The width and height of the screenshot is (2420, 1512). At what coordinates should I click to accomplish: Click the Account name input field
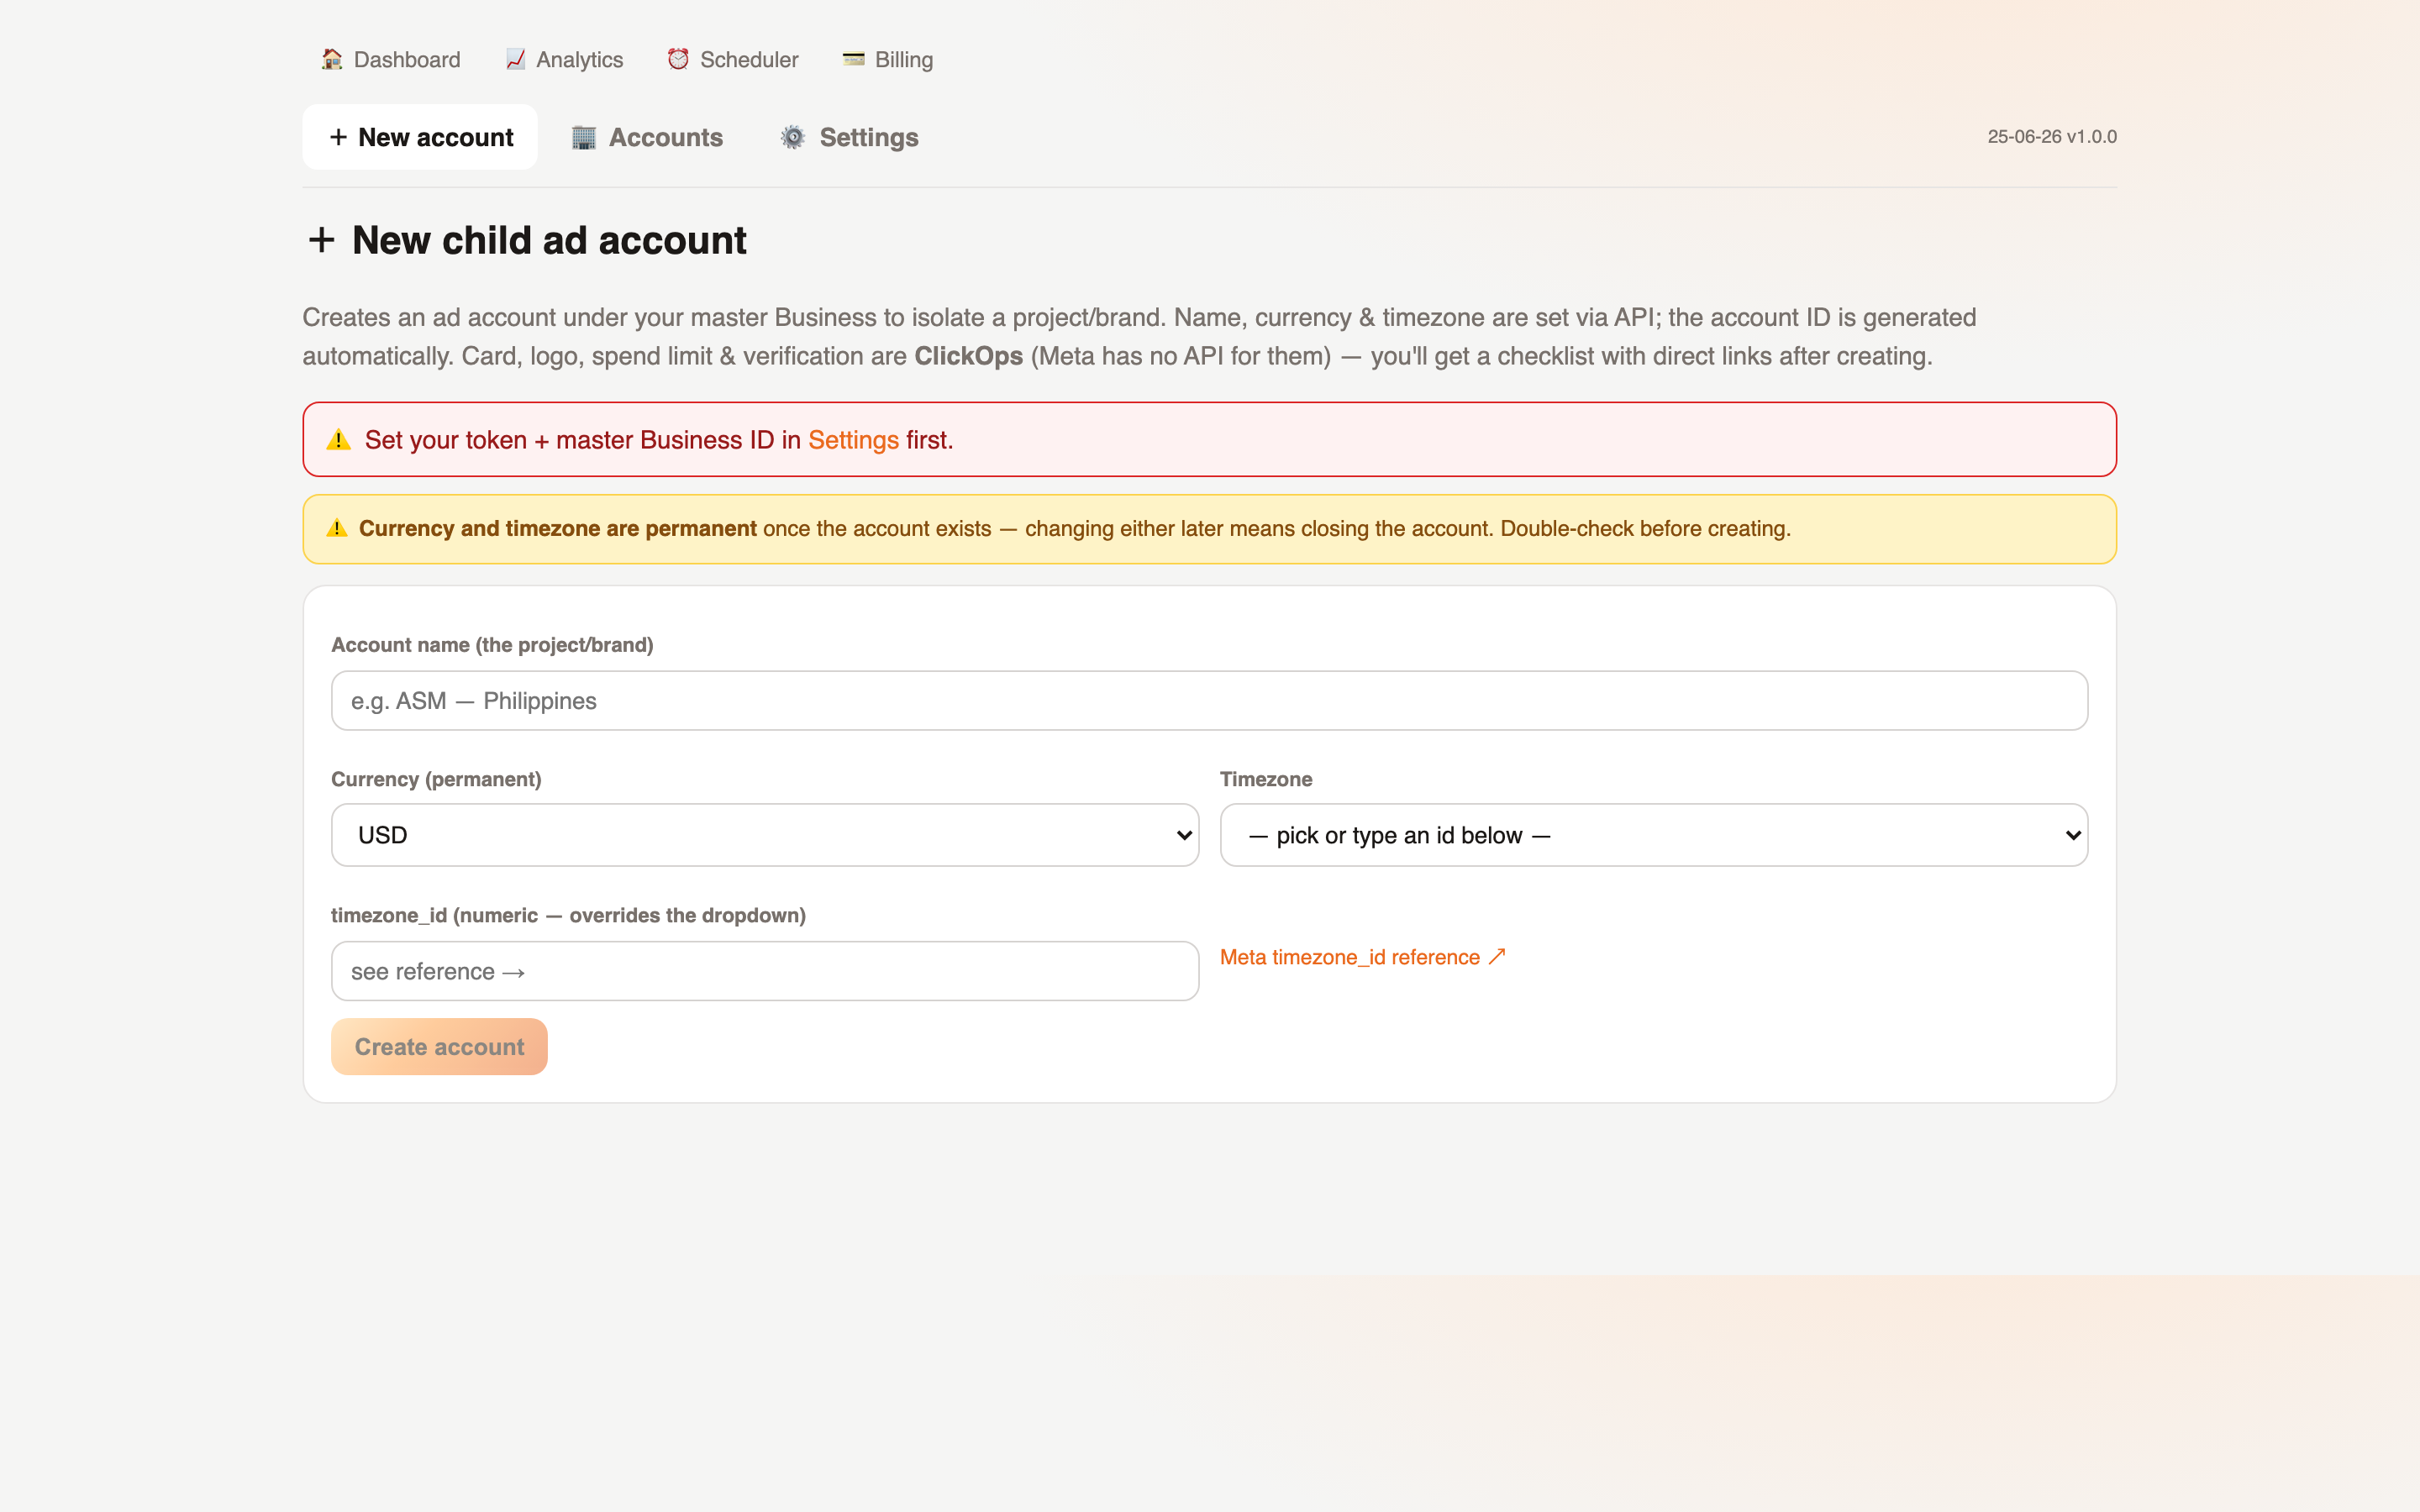point(1209,701)
